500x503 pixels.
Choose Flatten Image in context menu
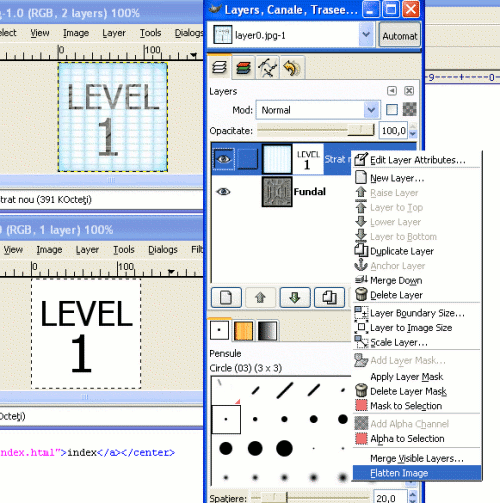point(416,473)
